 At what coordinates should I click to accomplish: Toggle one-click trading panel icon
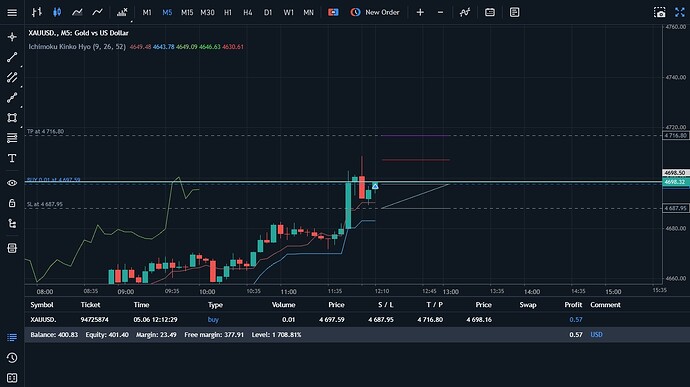tap(333, 12)
